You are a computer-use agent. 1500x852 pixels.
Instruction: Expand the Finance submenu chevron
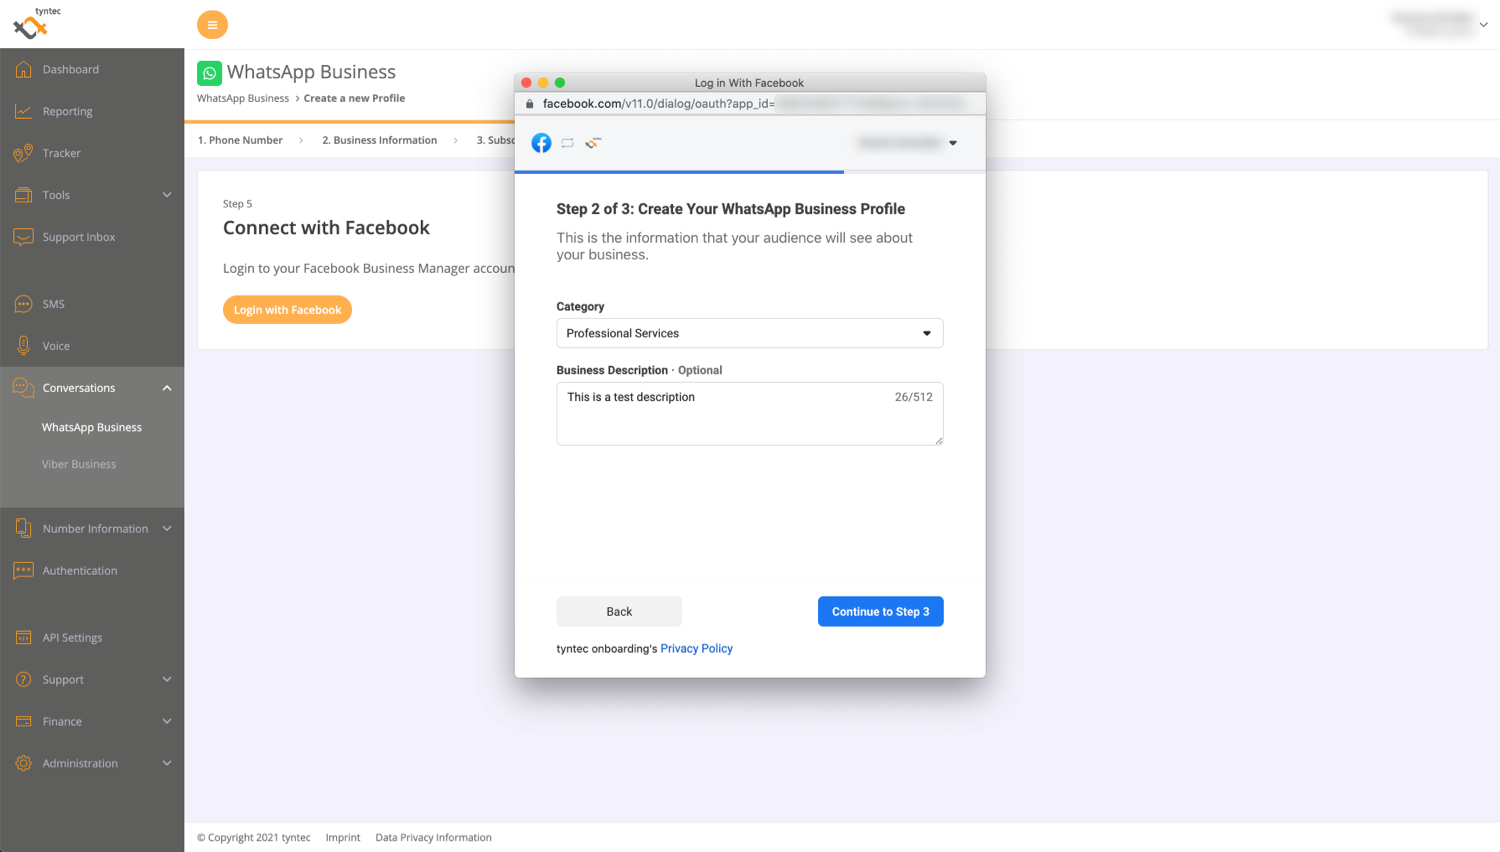pos(167,721)
